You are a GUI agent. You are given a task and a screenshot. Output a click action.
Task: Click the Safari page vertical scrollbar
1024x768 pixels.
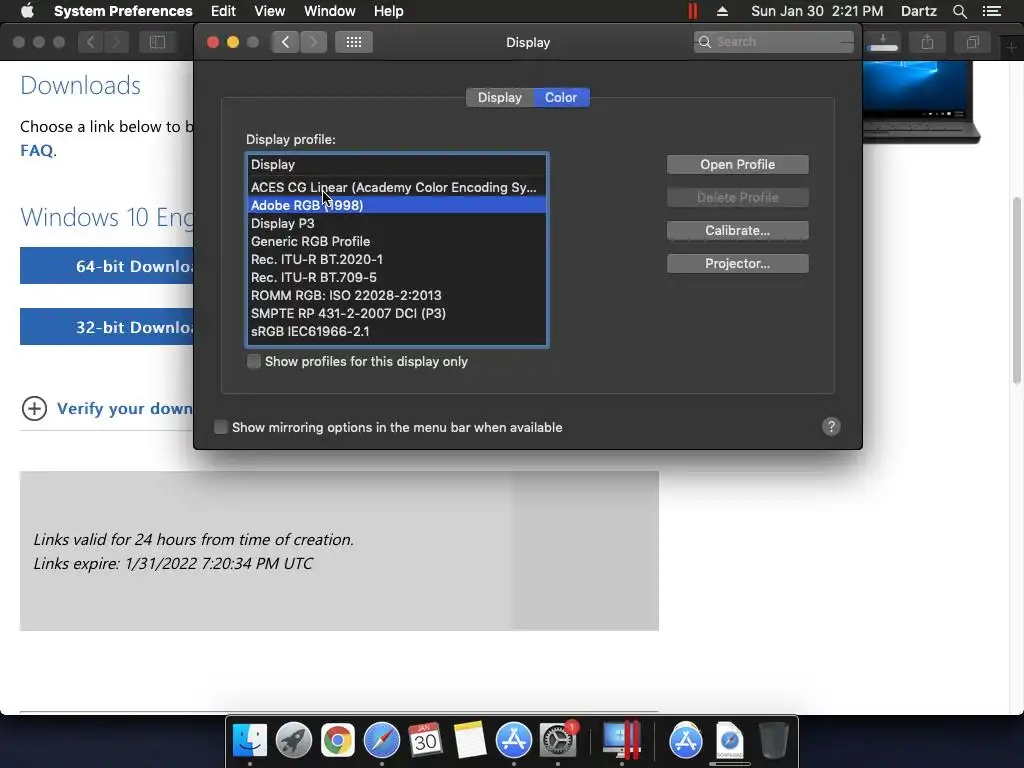click(1016, 290)
